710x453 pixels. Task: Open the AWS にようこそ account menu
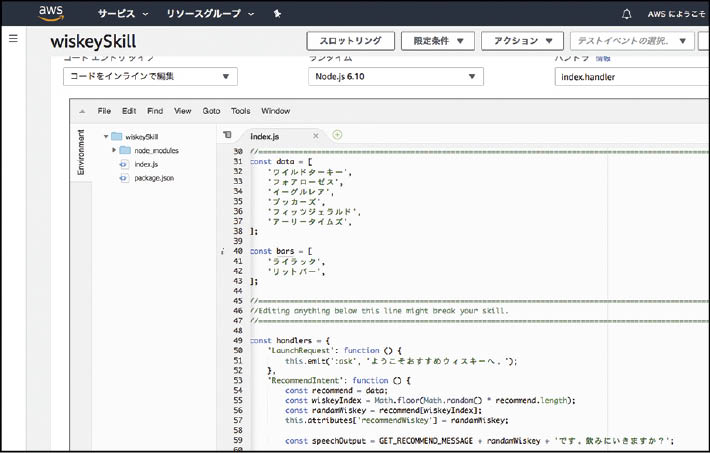coord(676,14)
